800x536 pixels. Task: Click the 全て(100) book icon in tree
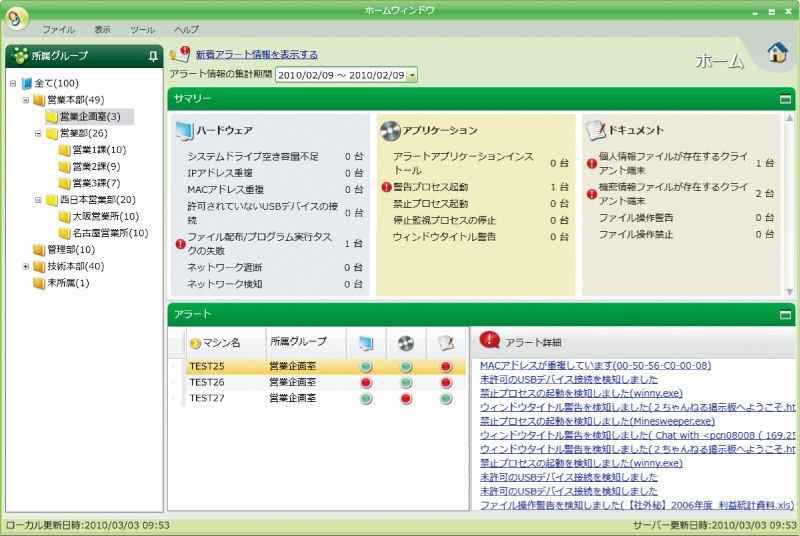point(27,84)
